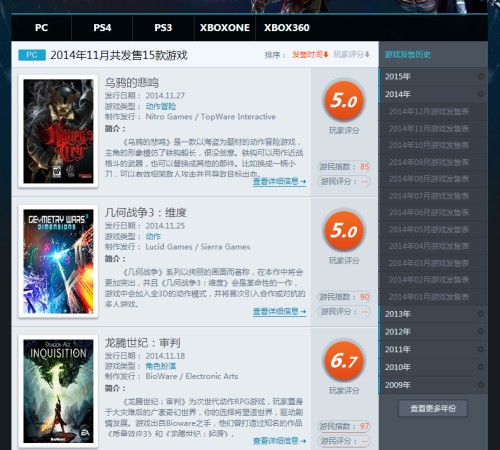This screenshot has width=500, height=450.
Task: Click the 游戏发售历史 sidebar heading
Action: coord(408,54)
